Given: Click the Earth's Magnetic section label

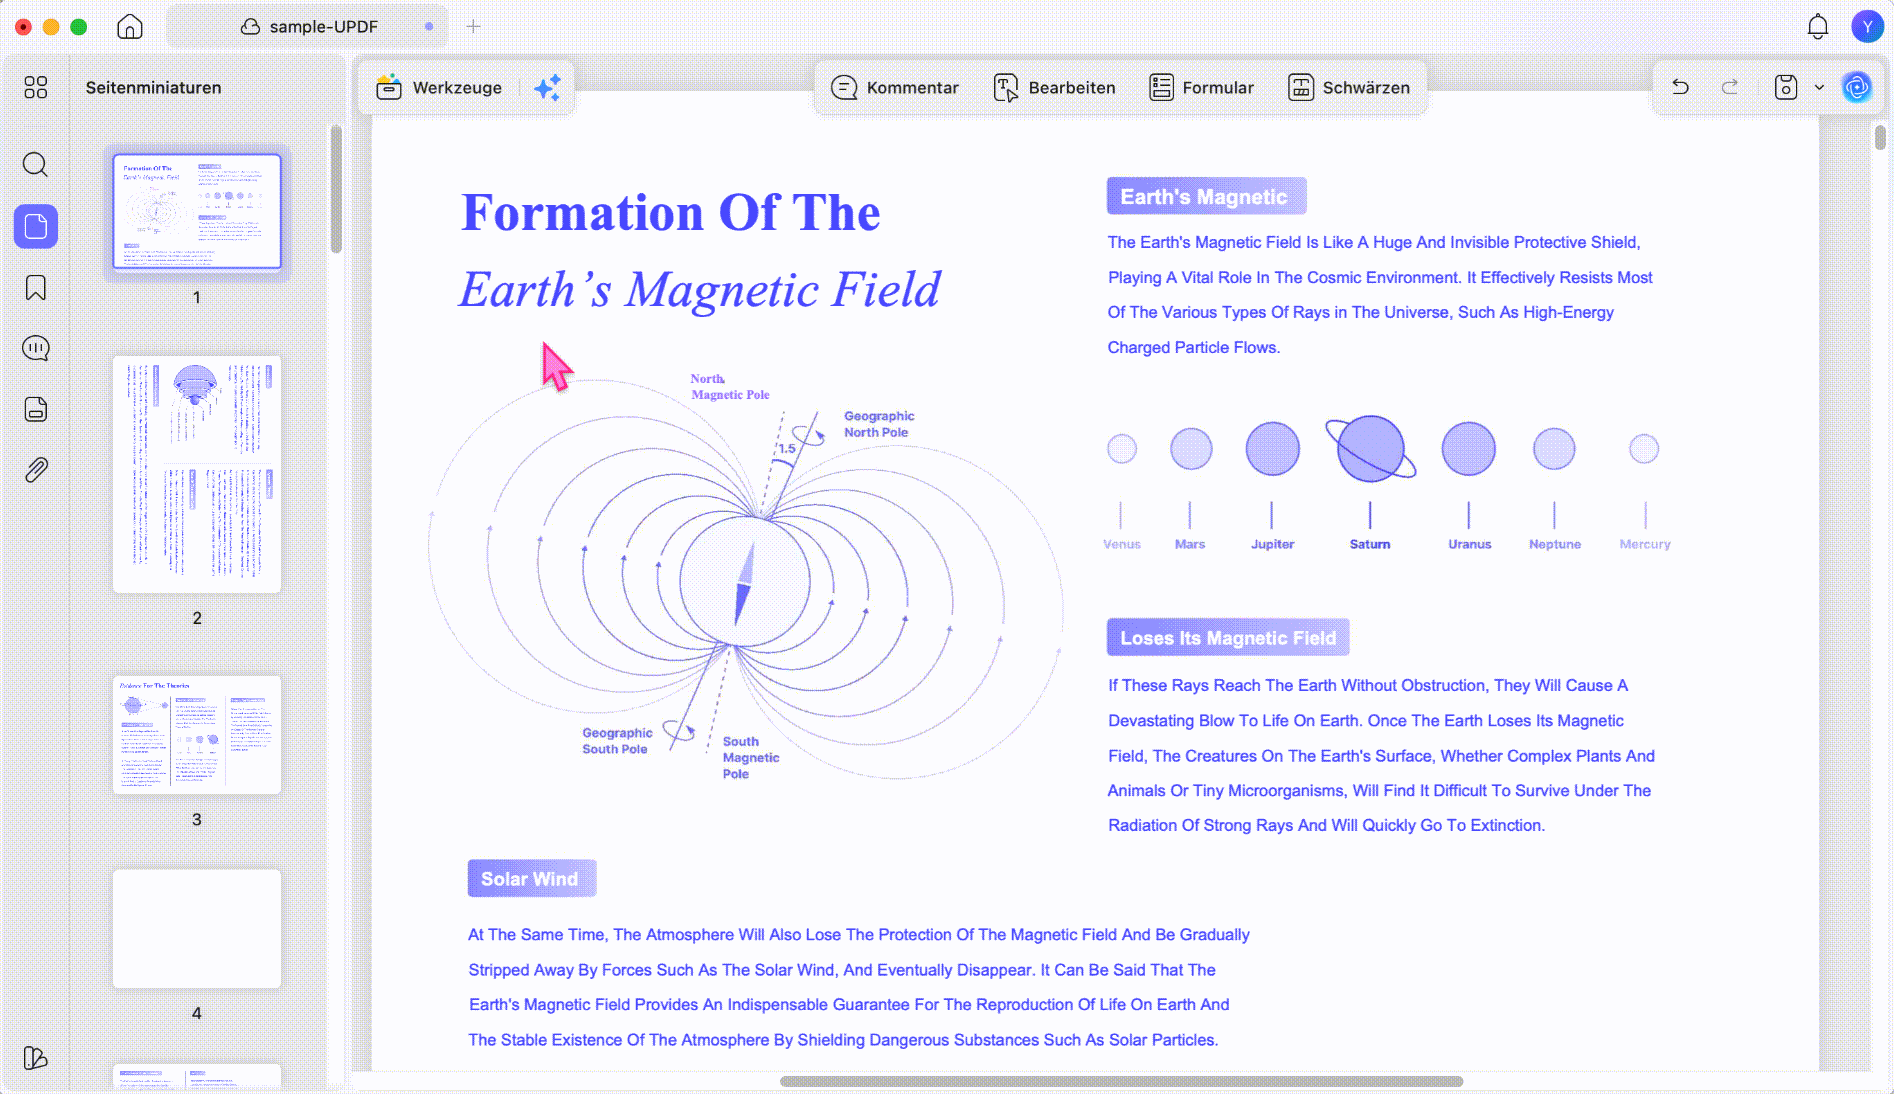Looking at the screenshot, I should (x=1206, y=196).
